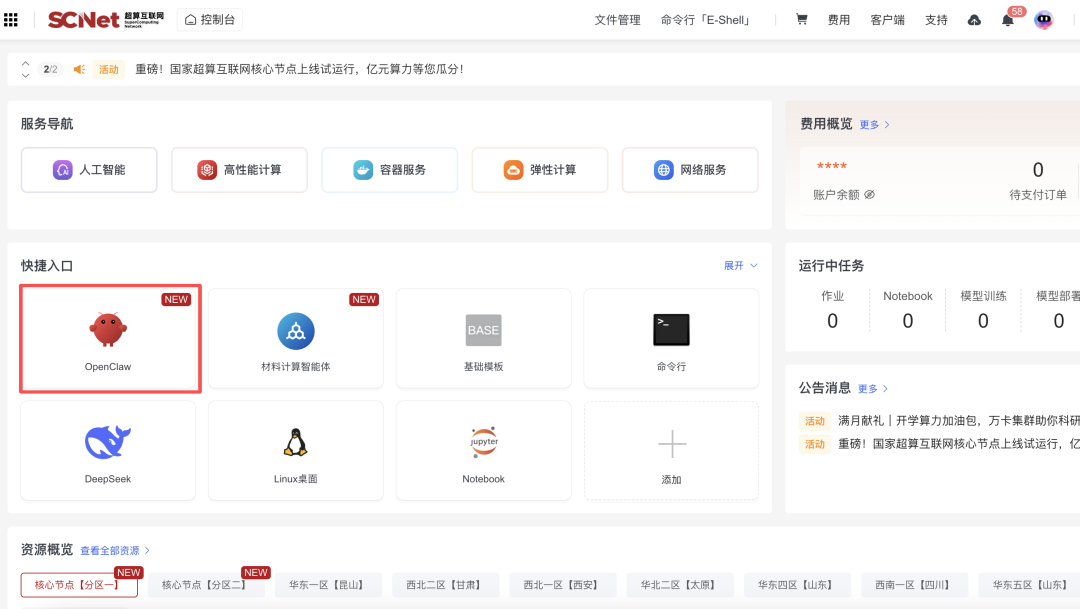Screen dimensions: 1080x609
Task: Click the next announcement down arrow
Action: point(25,76)
